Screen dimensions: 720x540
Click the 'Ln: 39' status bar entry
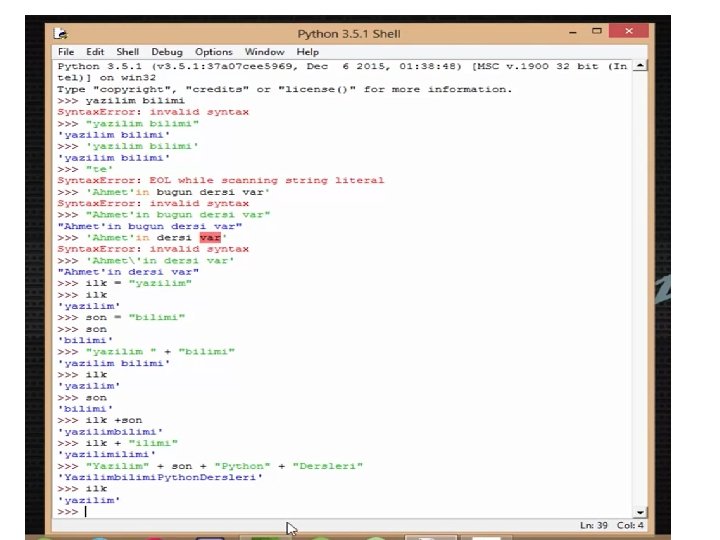click(x=593, y=525)
